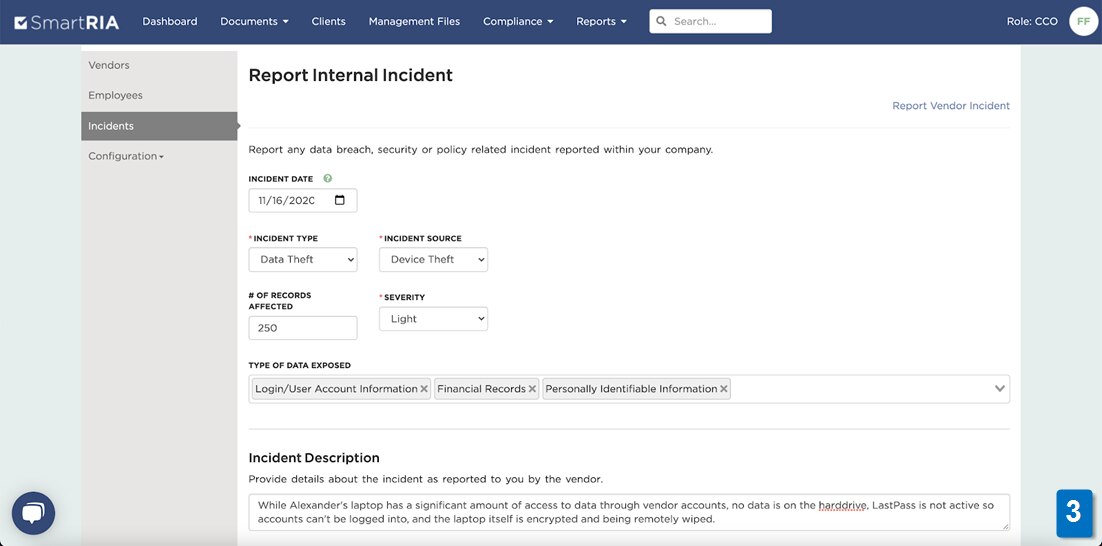This screenshot has height=546, width=1102.
Task: Click the search magnifier icon
Action: 661,22
